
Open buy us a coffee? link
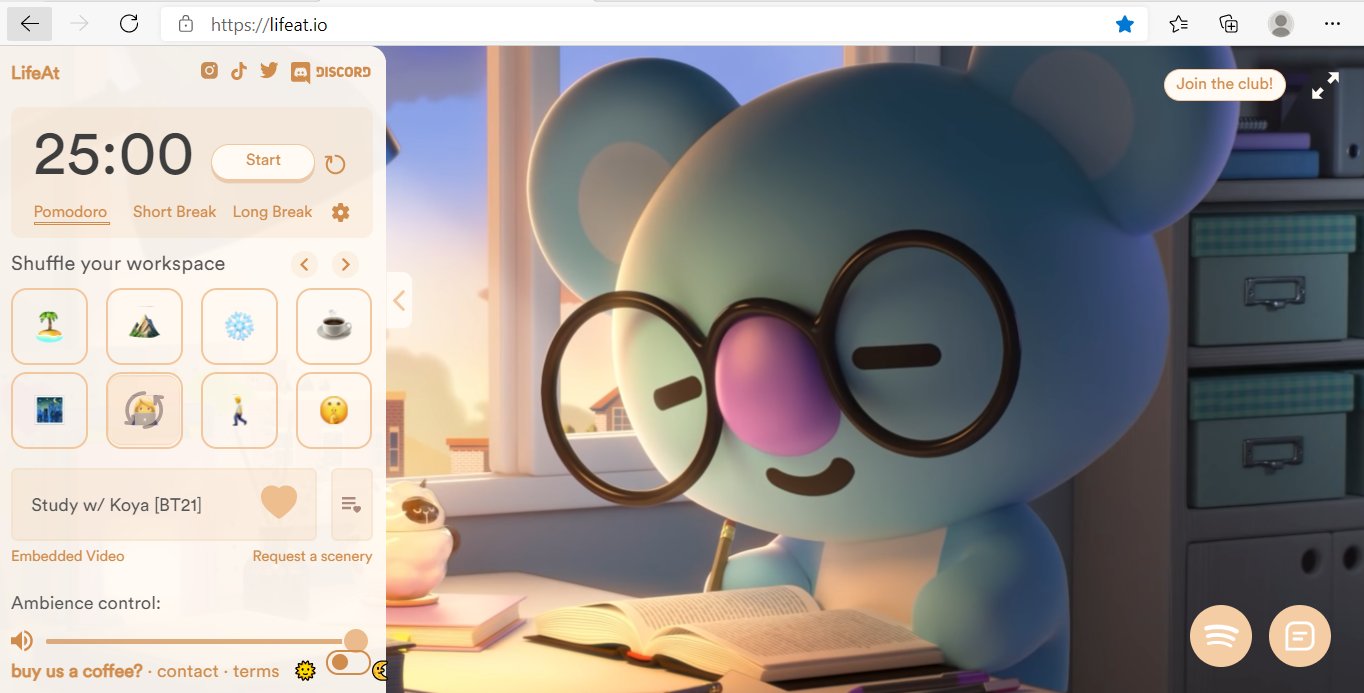(x=77, y=671)
